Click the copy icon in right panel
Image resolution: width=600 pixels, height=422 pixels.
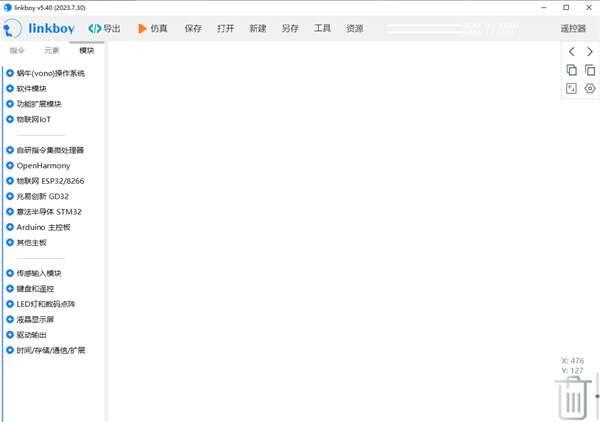pos(571,70)
